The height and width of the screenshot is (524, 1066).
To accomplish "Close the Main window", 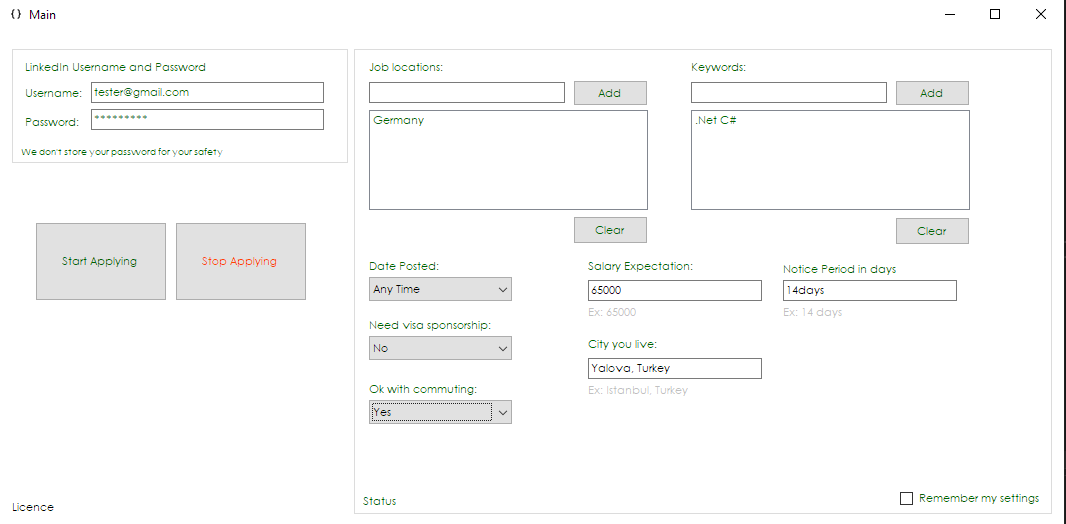I will click(x=1040, y=14).
